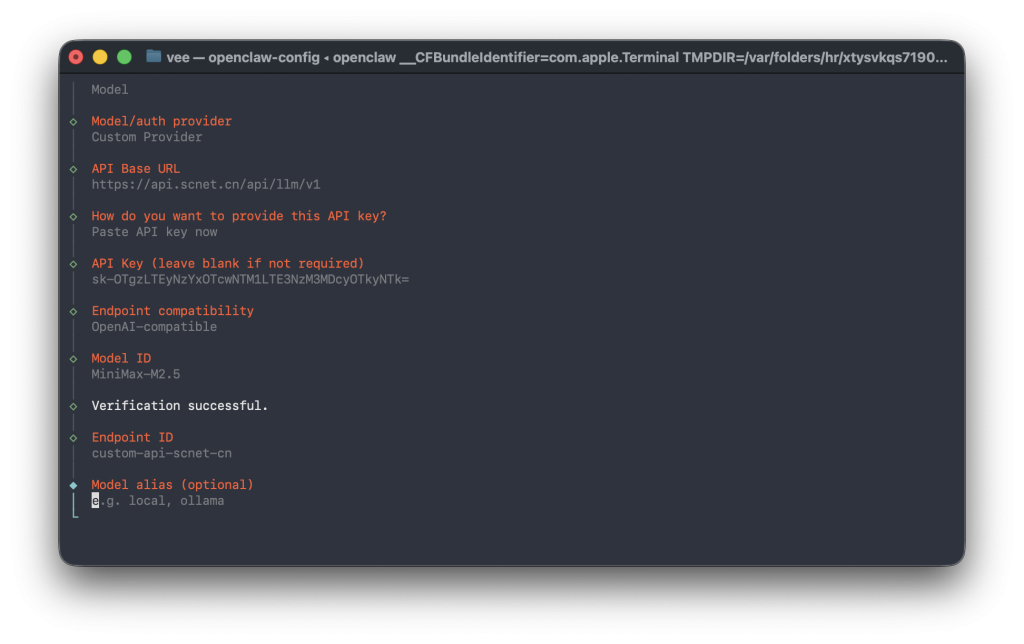Click the filled diamond beside Model alias
1024x644 pixels.
73,485
